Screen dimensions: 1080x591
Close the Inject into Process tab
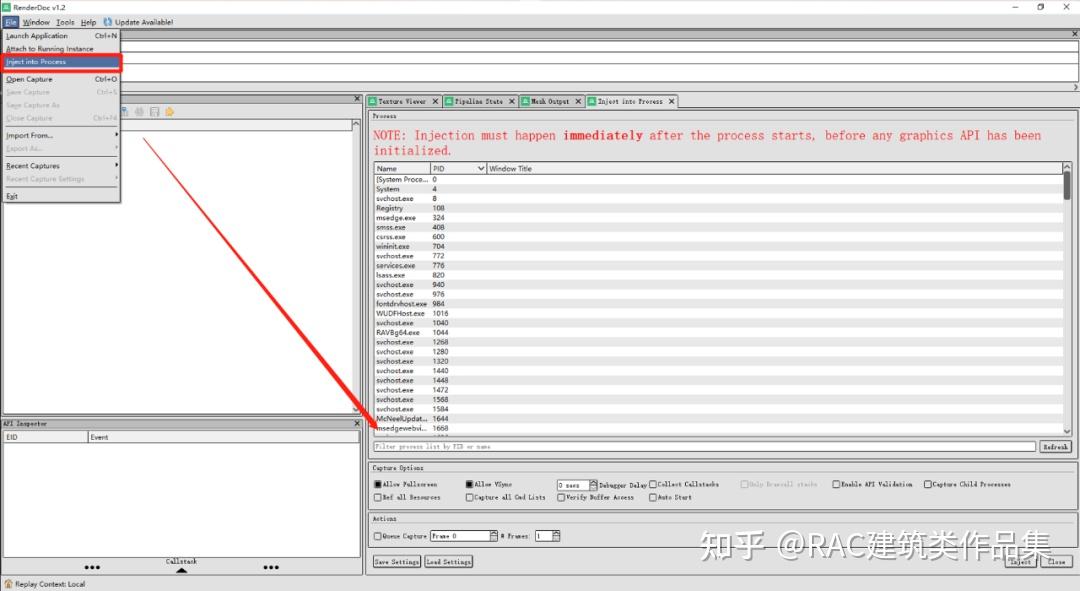pyautogui.click(x=672, y=101)
